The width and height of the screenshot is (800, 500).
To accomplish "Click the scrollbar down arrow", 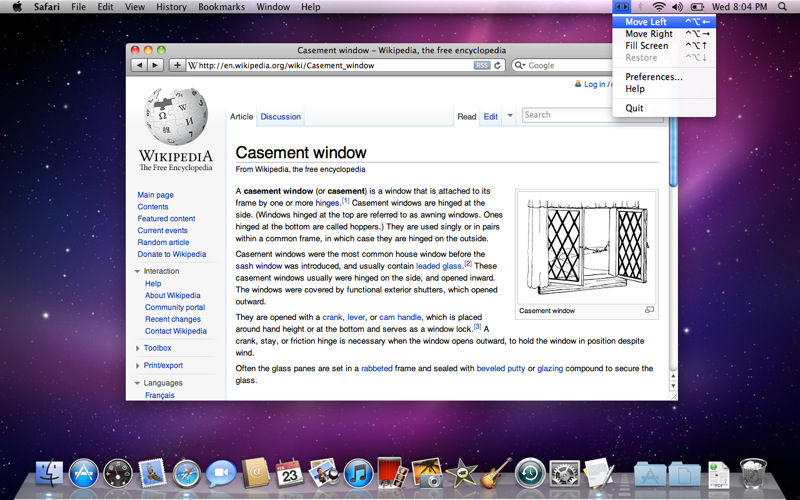I will (673, 387).
